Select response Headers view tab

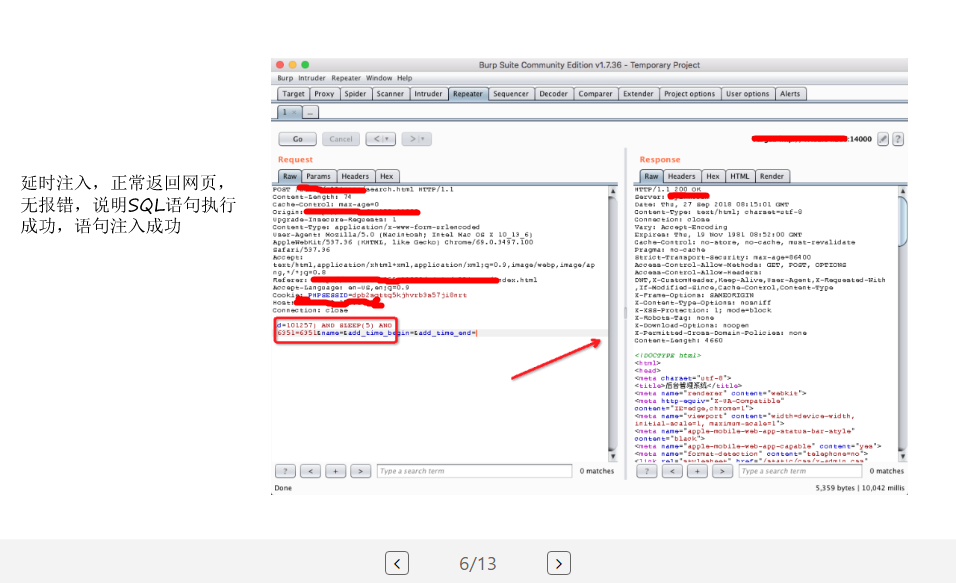click(682, 176)
